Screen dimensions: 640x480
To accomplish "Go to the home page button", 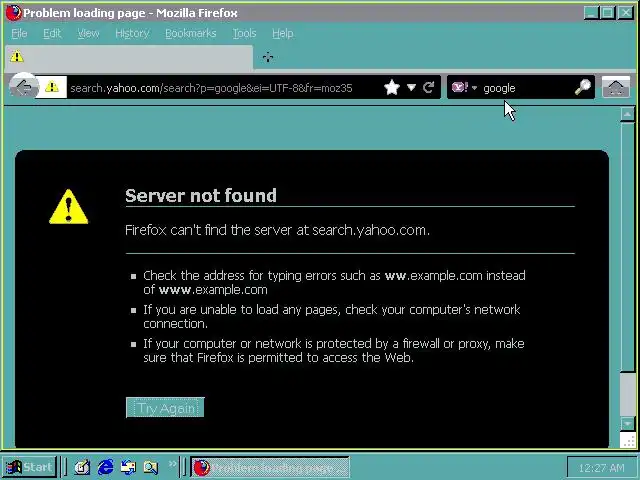I will pyautogui.click(x=616, y=87).
